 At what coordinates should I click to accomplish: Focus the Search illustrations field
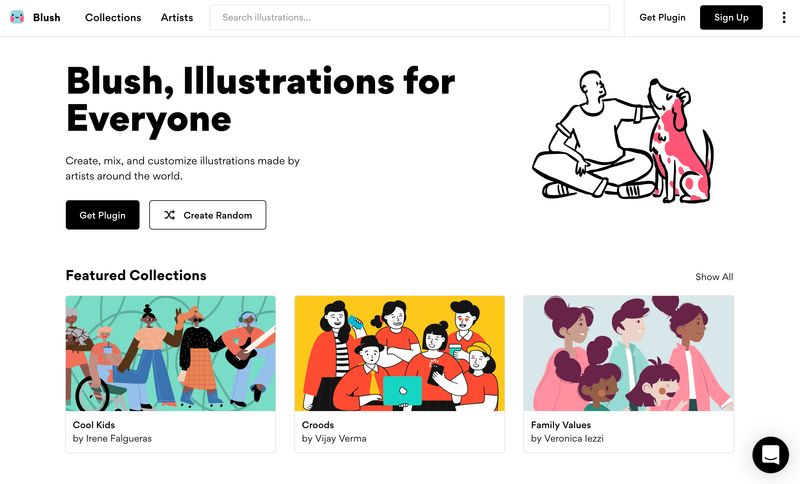(409, 17)
